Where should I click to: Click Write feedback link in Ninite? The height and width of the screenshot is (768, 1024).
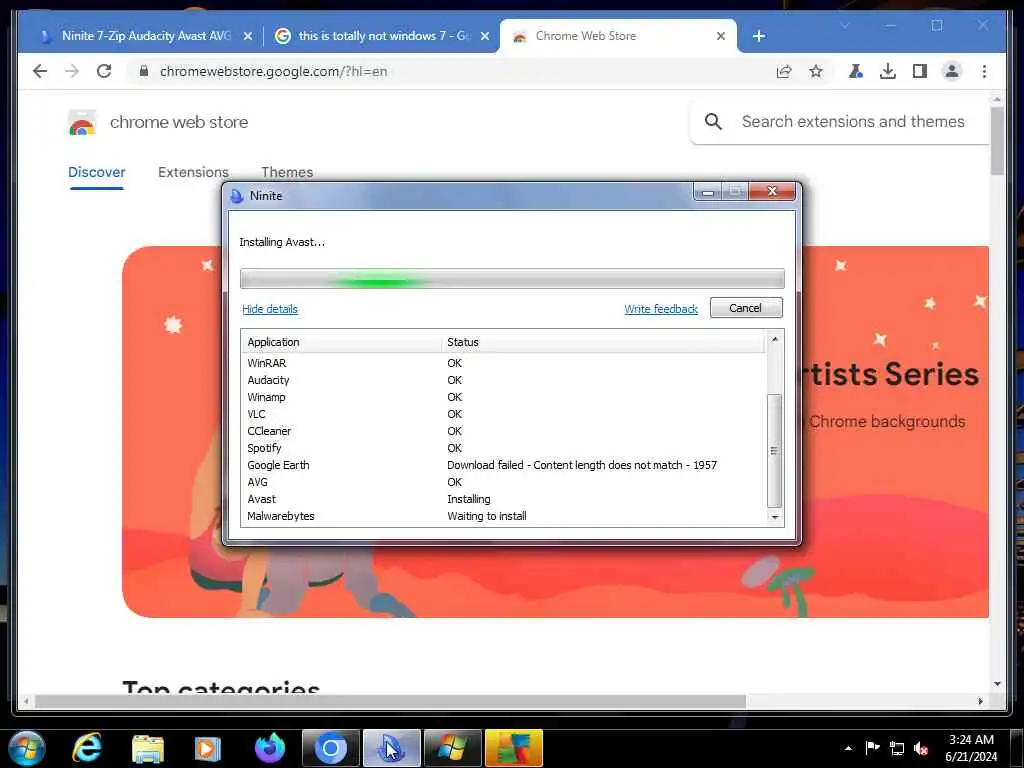[661, 309]
